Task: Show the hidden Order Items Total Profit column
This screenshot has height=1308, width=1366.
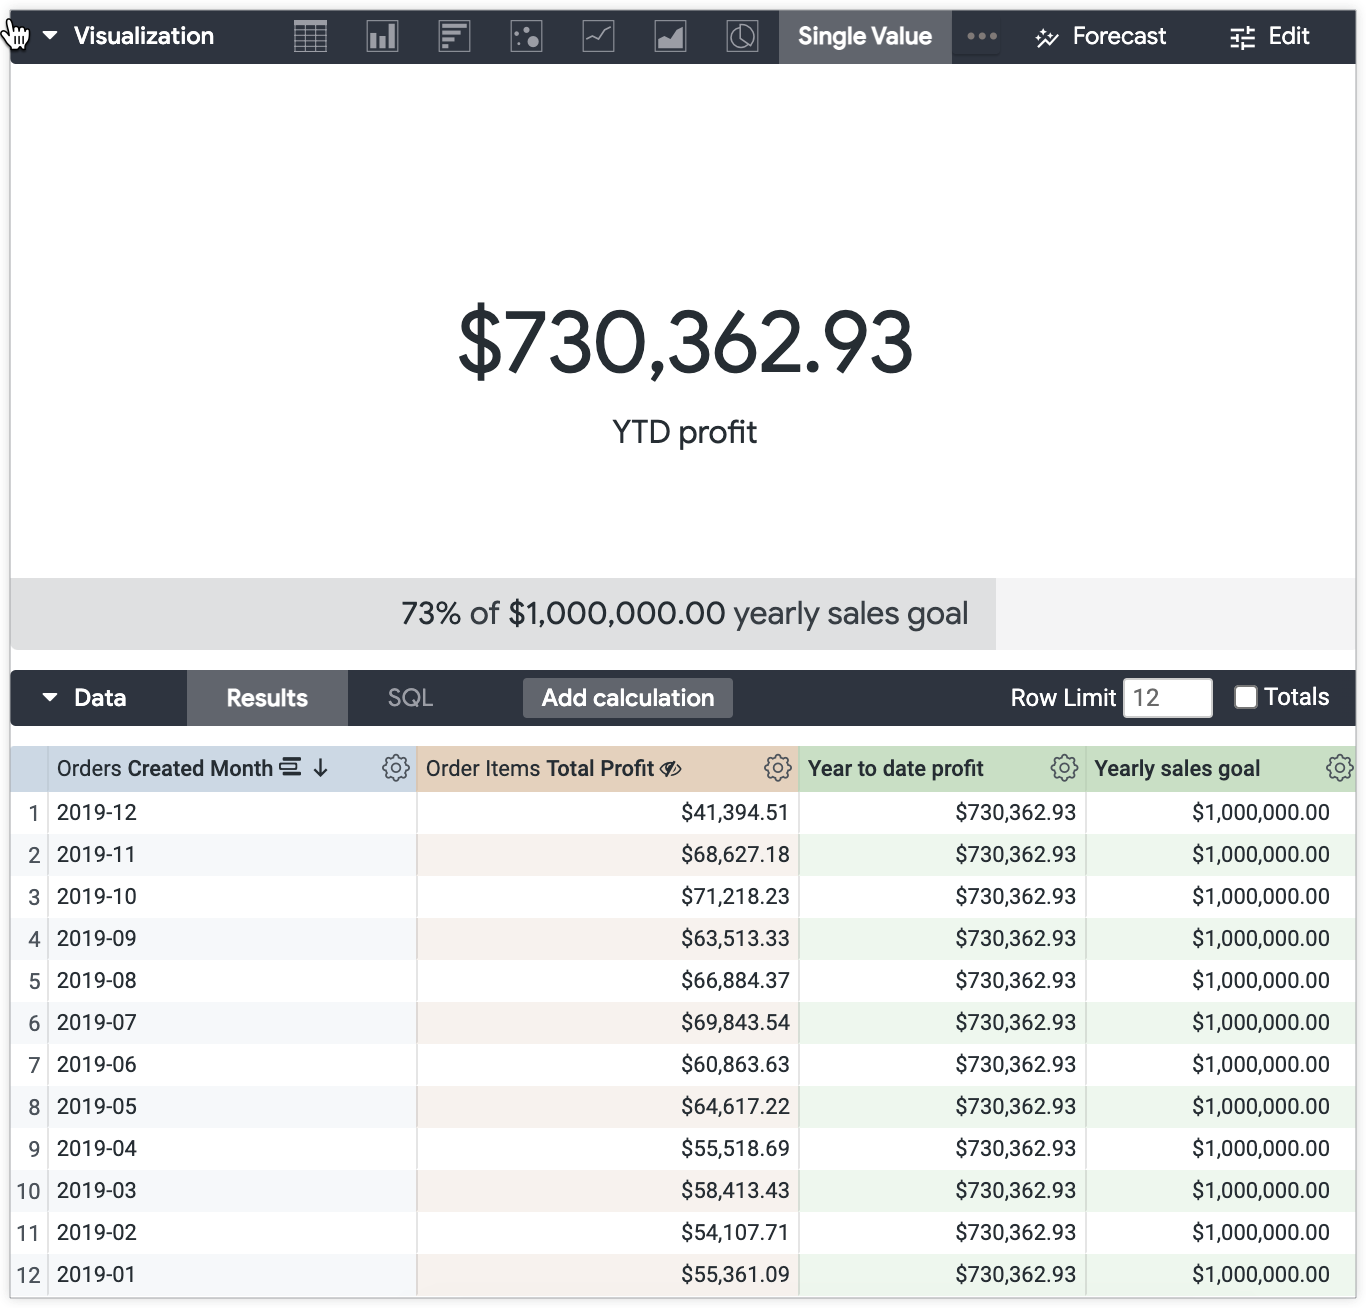Action: 671,768
